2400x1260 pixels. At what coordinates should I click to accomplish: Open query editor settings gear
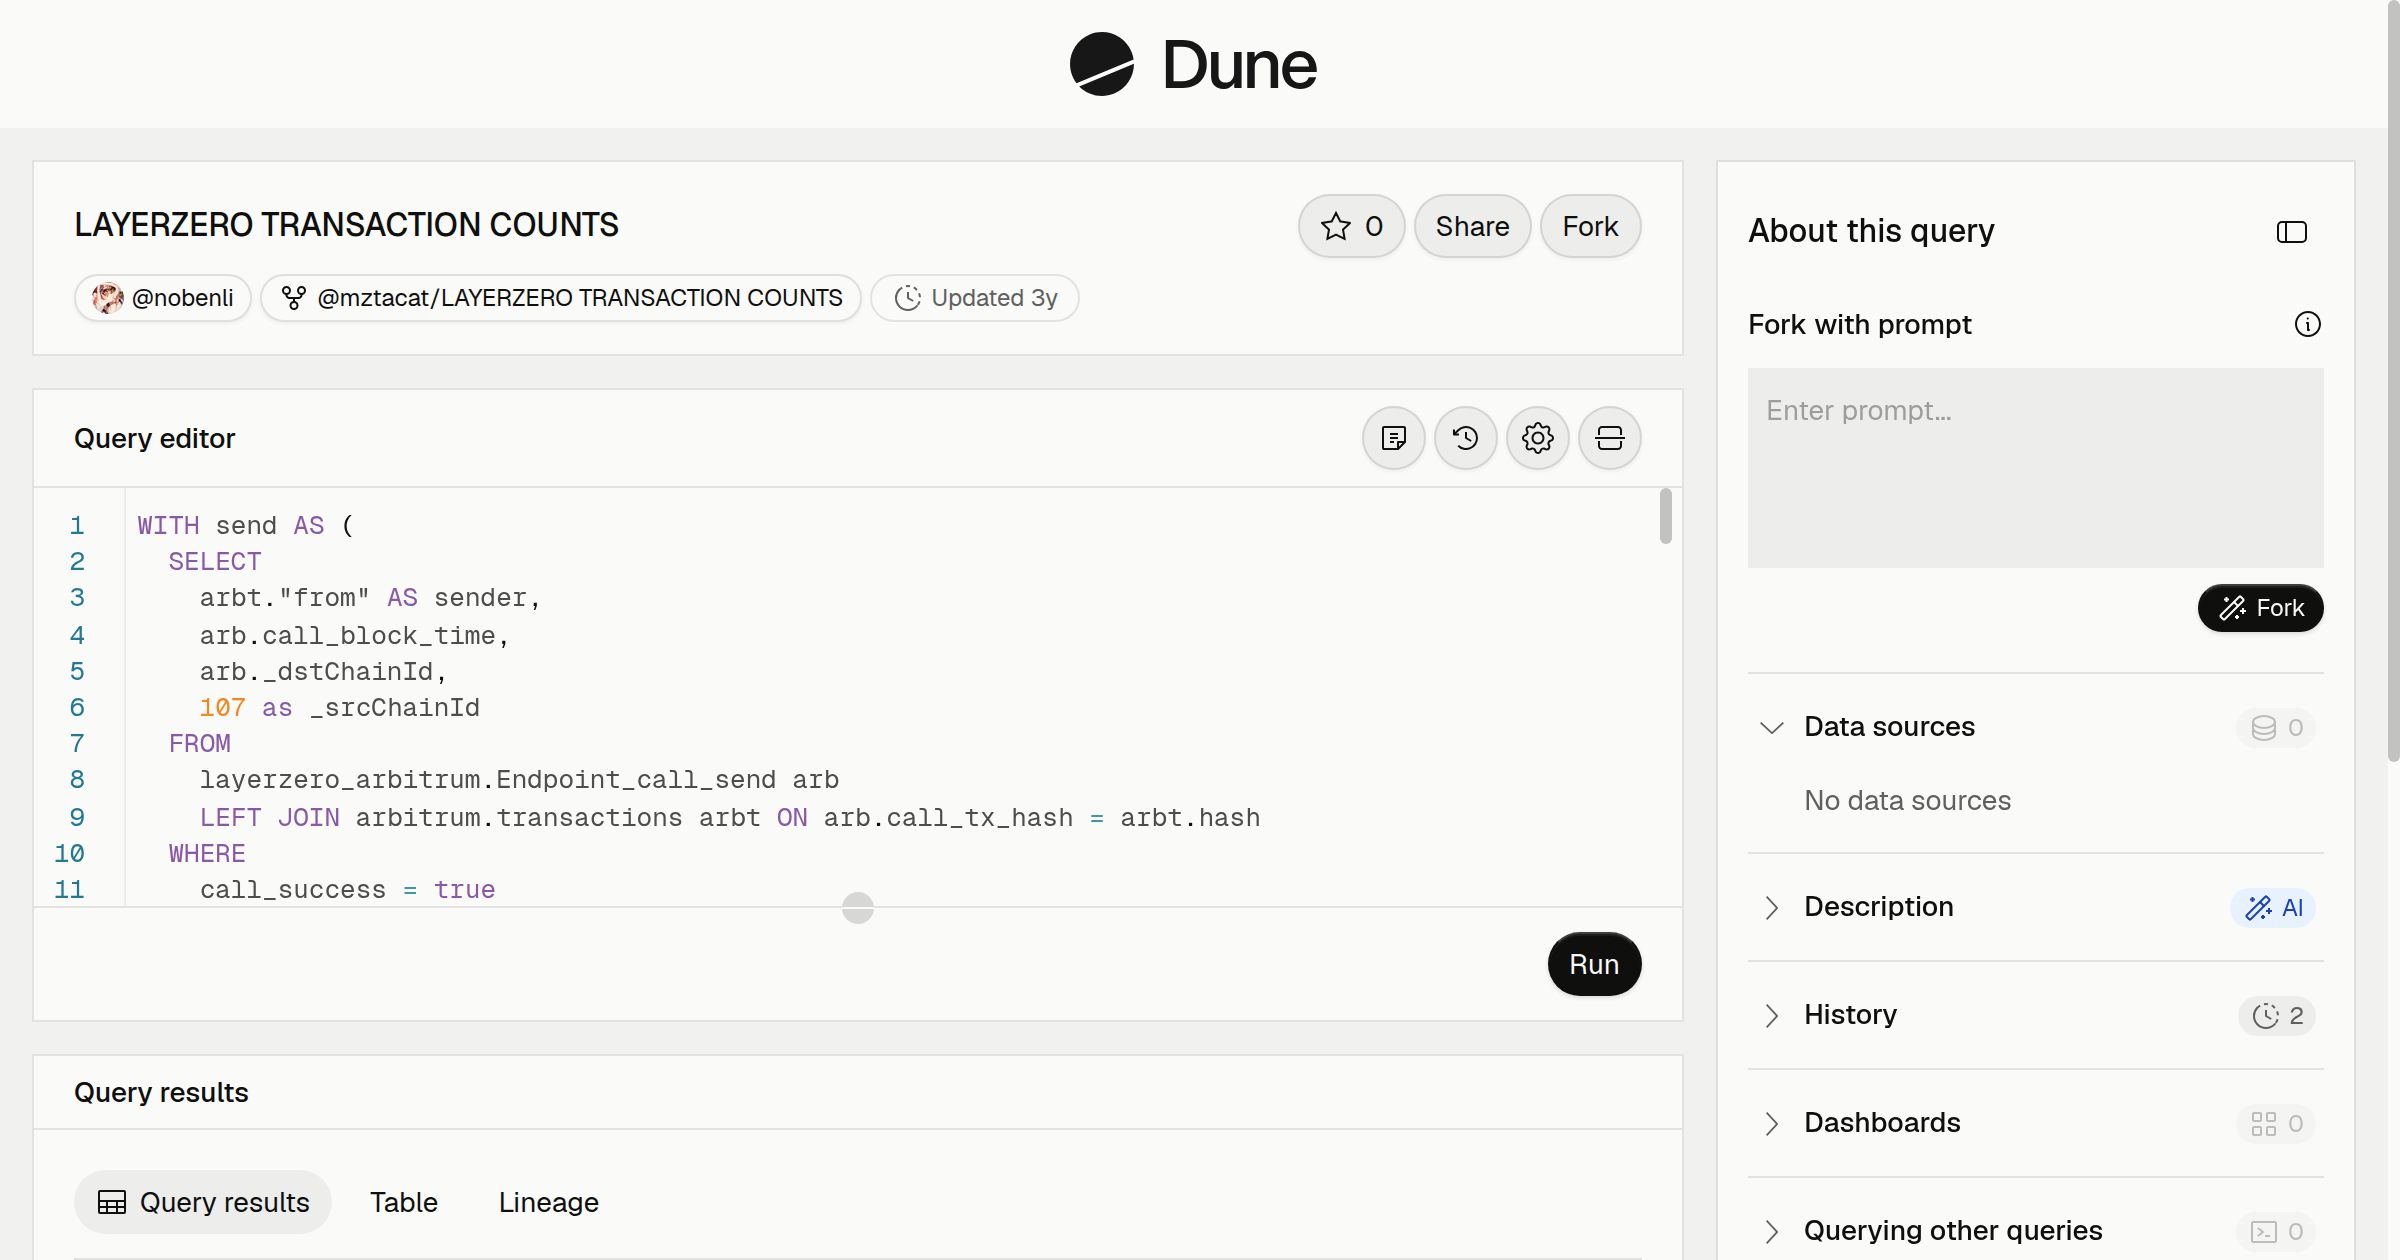point(1537,438)
